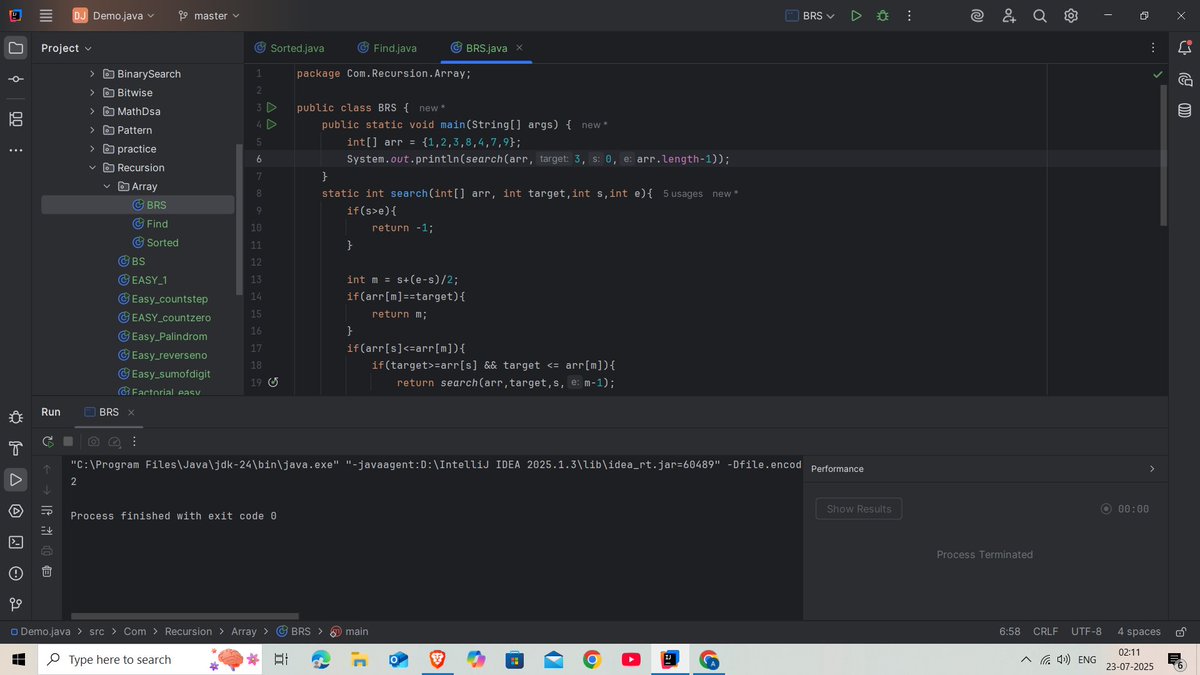Click the Show Results button

point(859,509)
